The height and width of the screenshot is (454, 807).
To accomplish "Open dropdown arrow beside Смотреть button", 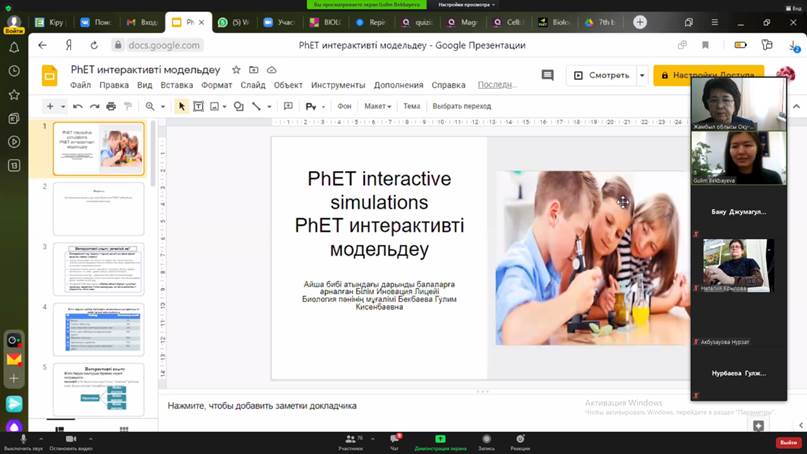I will point(642,75).
